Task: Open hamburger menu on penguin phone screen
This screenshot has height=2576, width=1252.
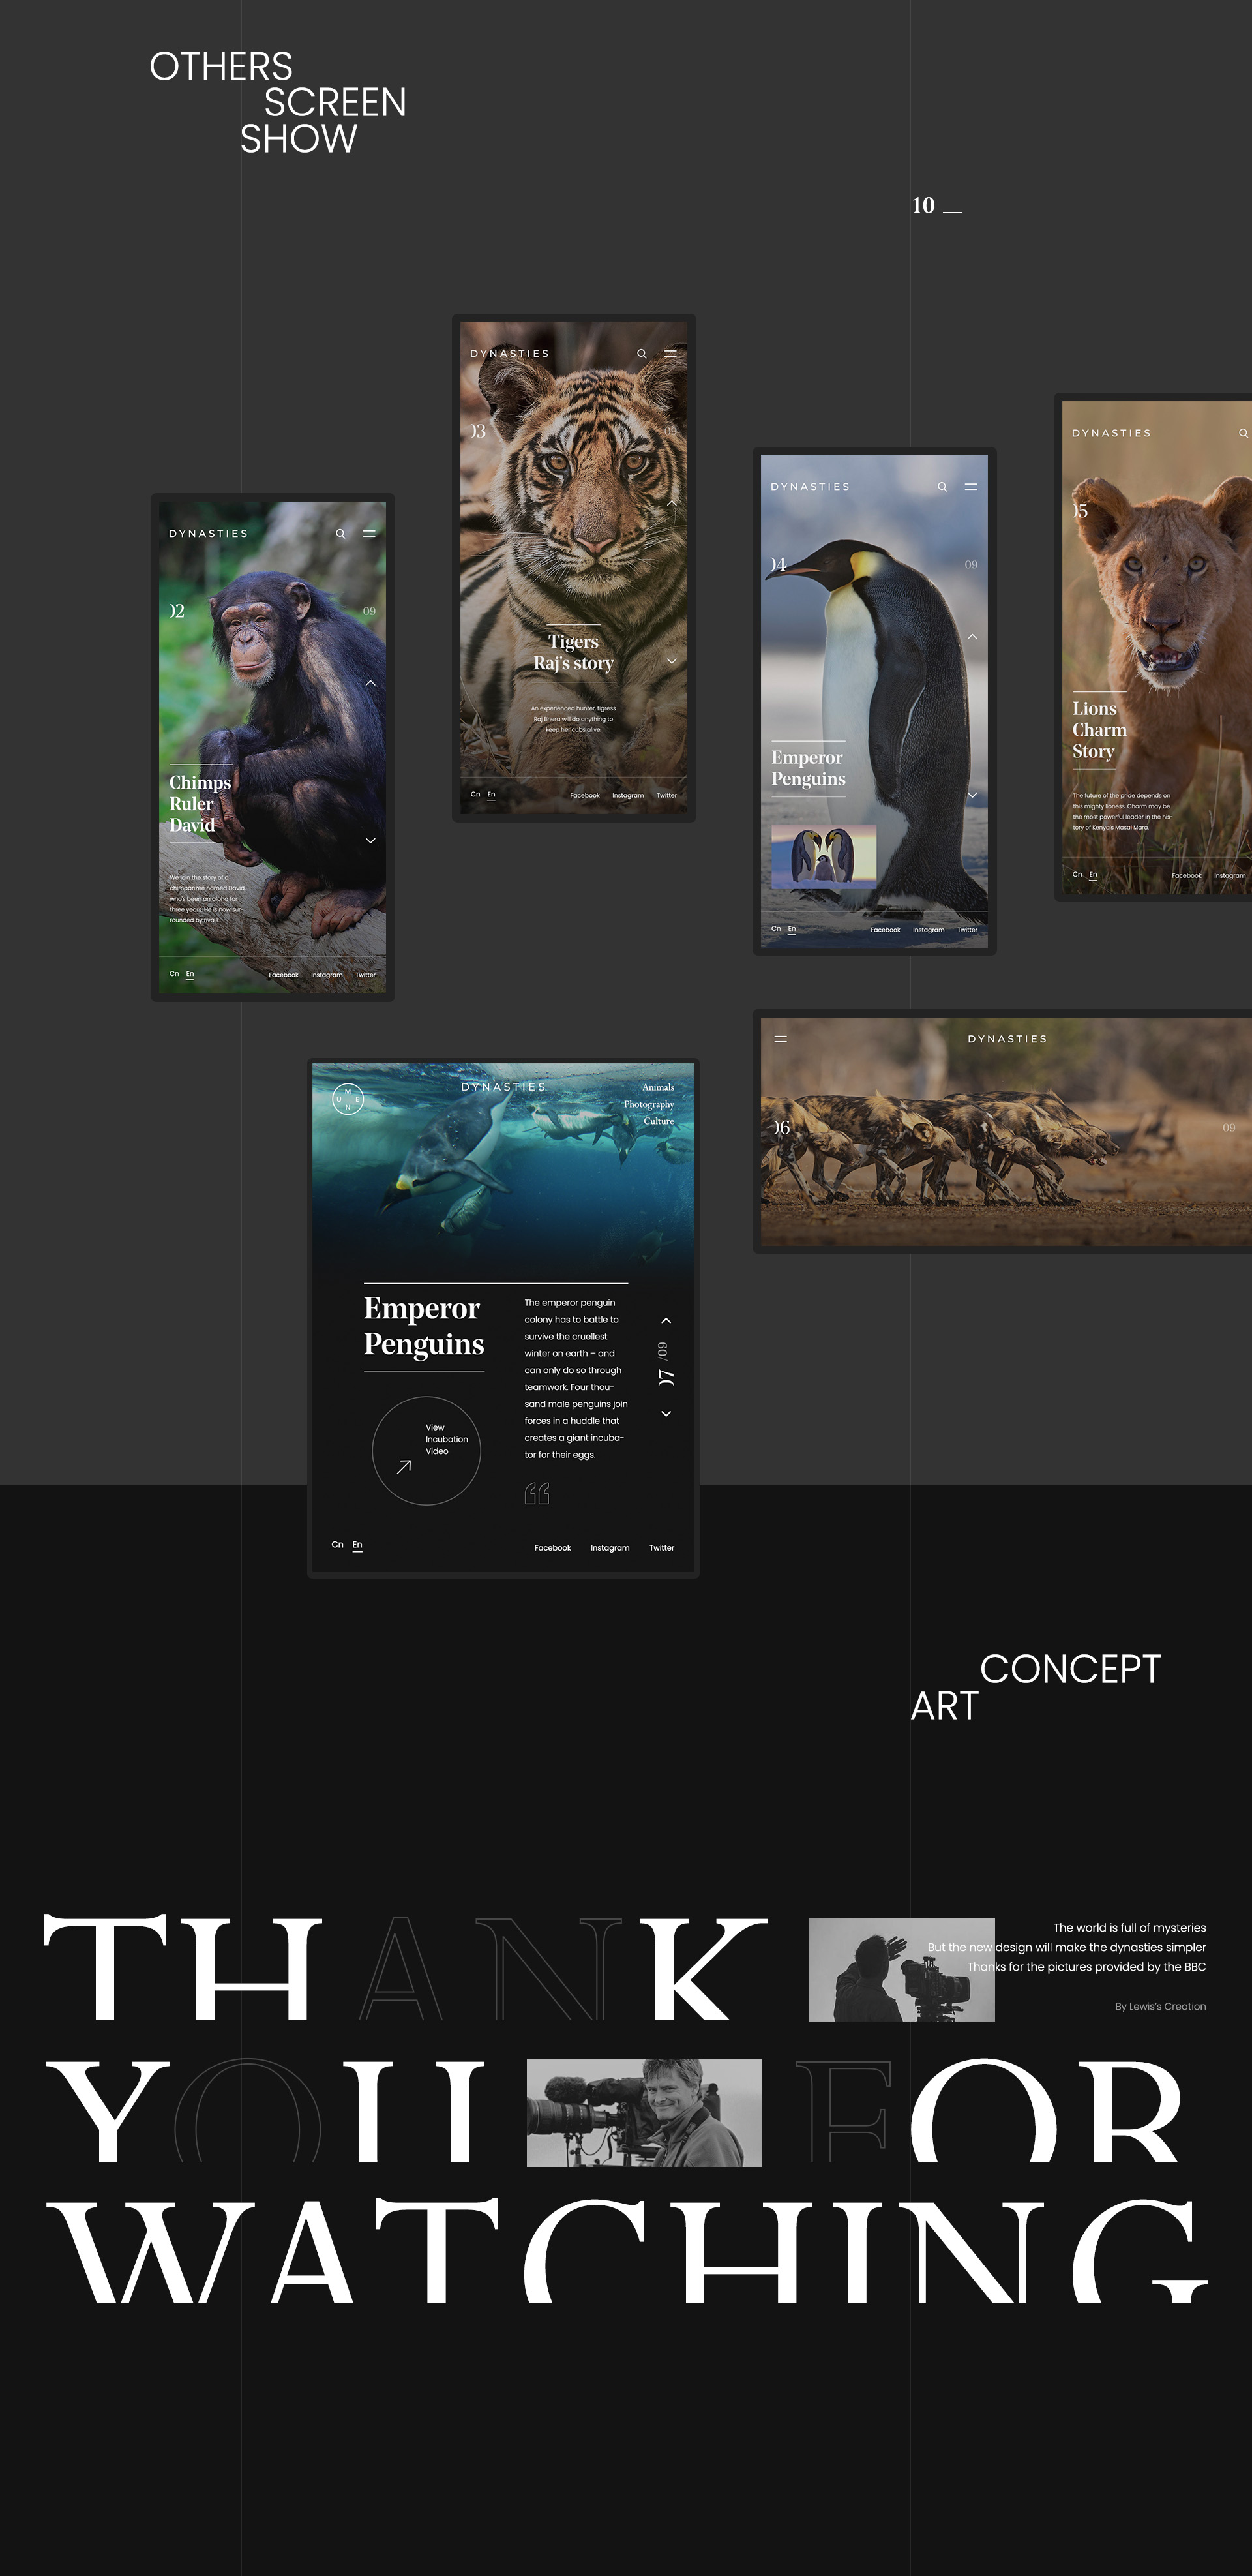Action: click(x=971, y=487)
